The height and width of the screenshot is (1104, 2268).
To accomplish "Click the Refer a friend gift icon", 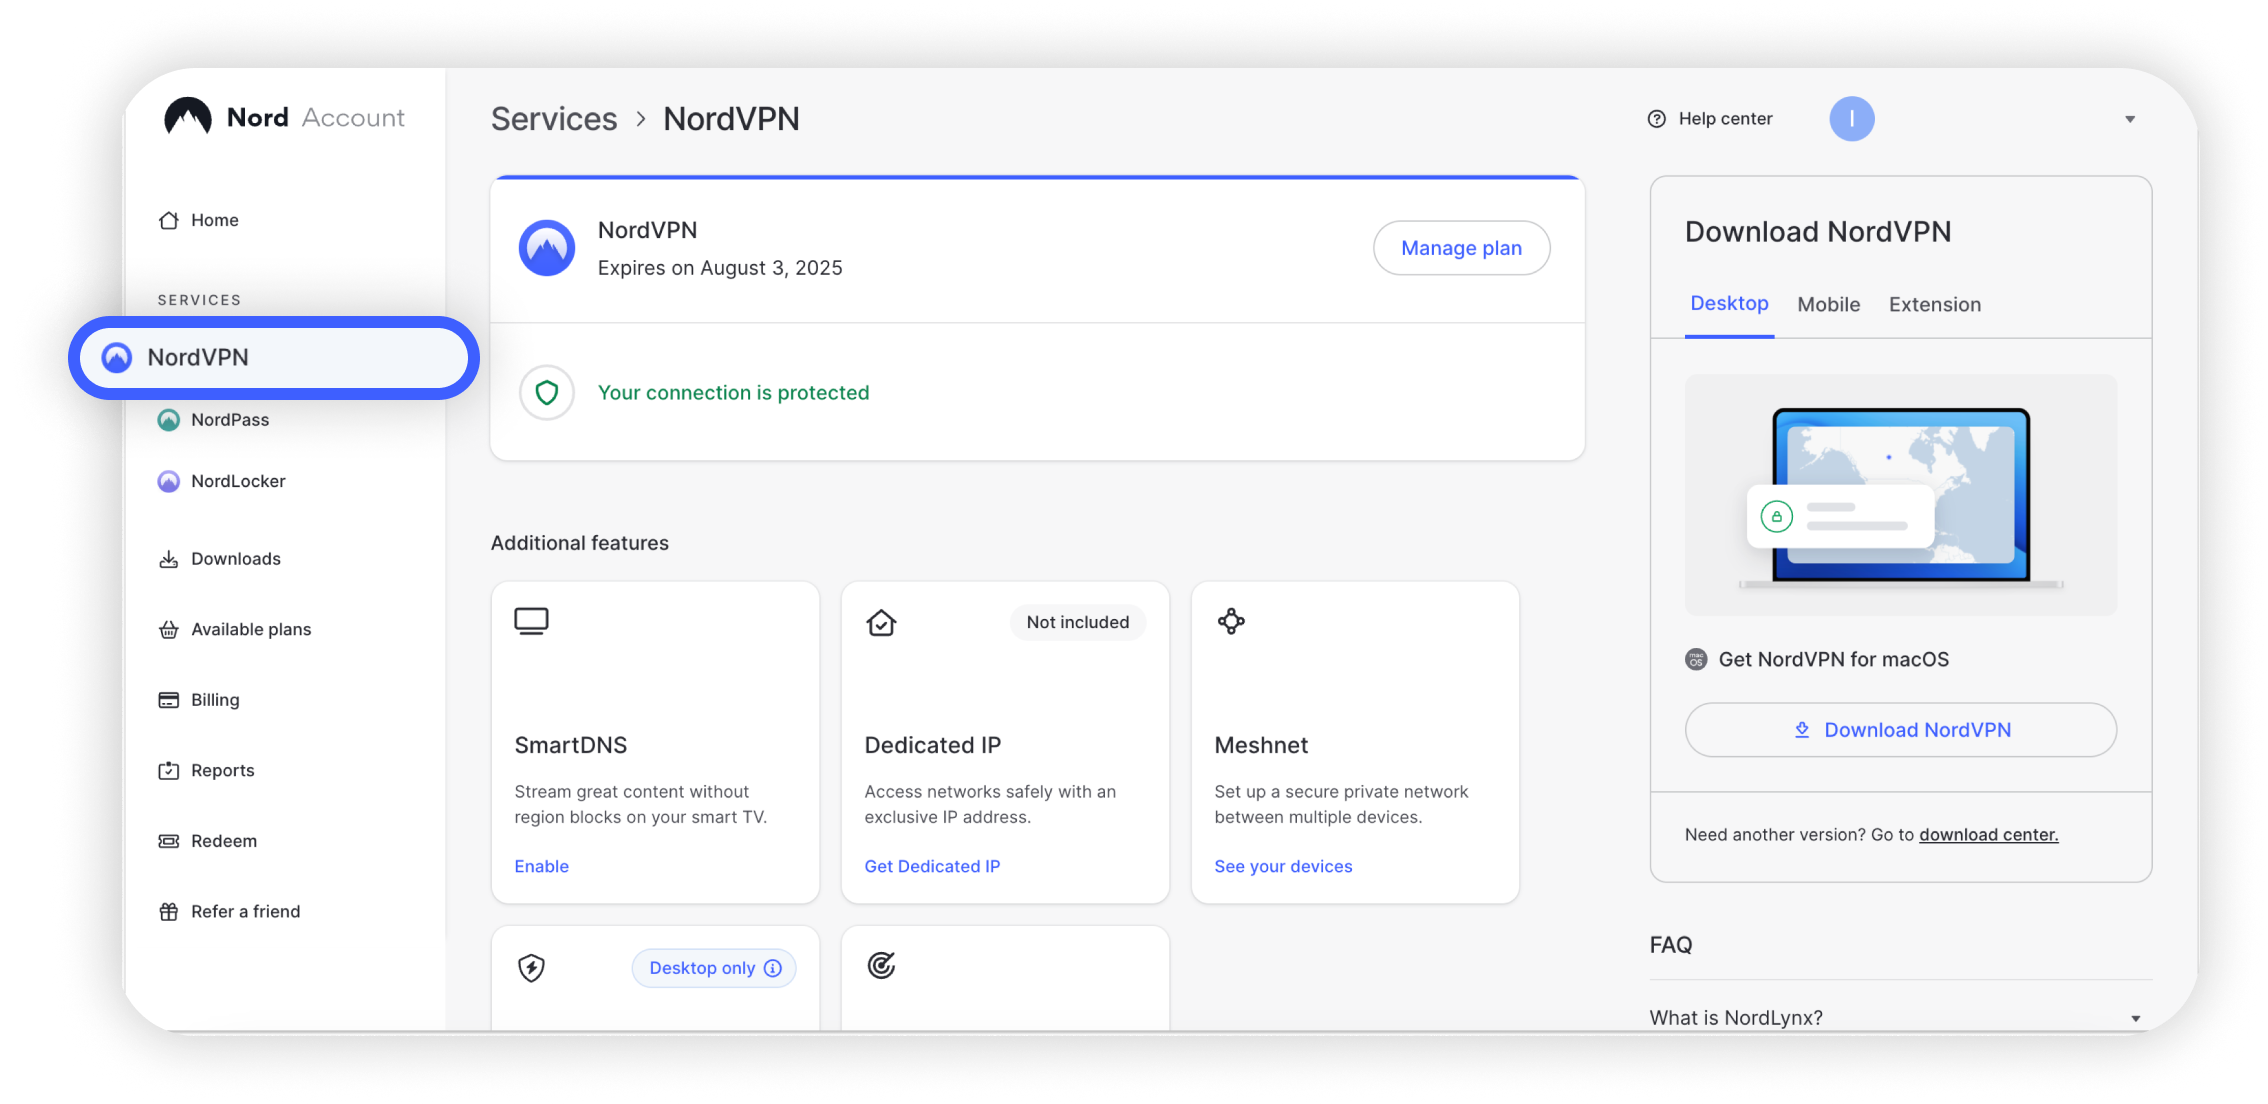I will point(169,912).
